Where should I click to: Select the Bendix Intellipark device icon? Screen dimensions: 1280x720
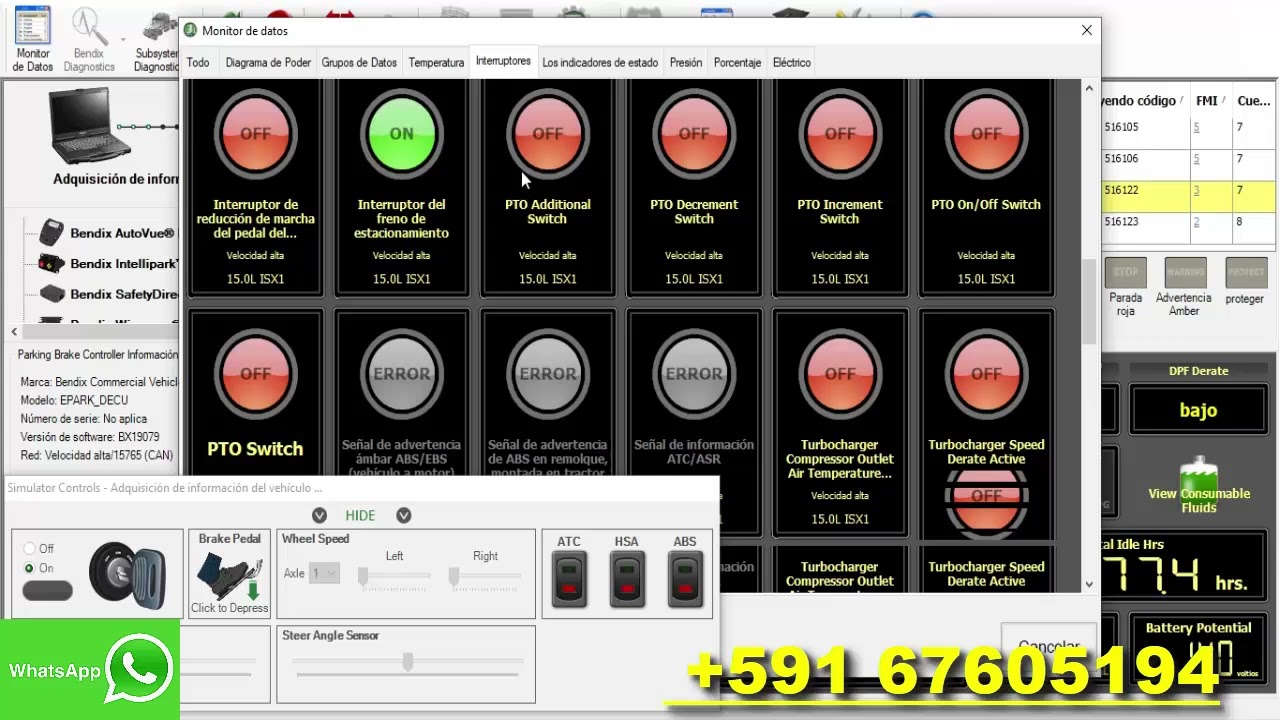coord(52,264)
